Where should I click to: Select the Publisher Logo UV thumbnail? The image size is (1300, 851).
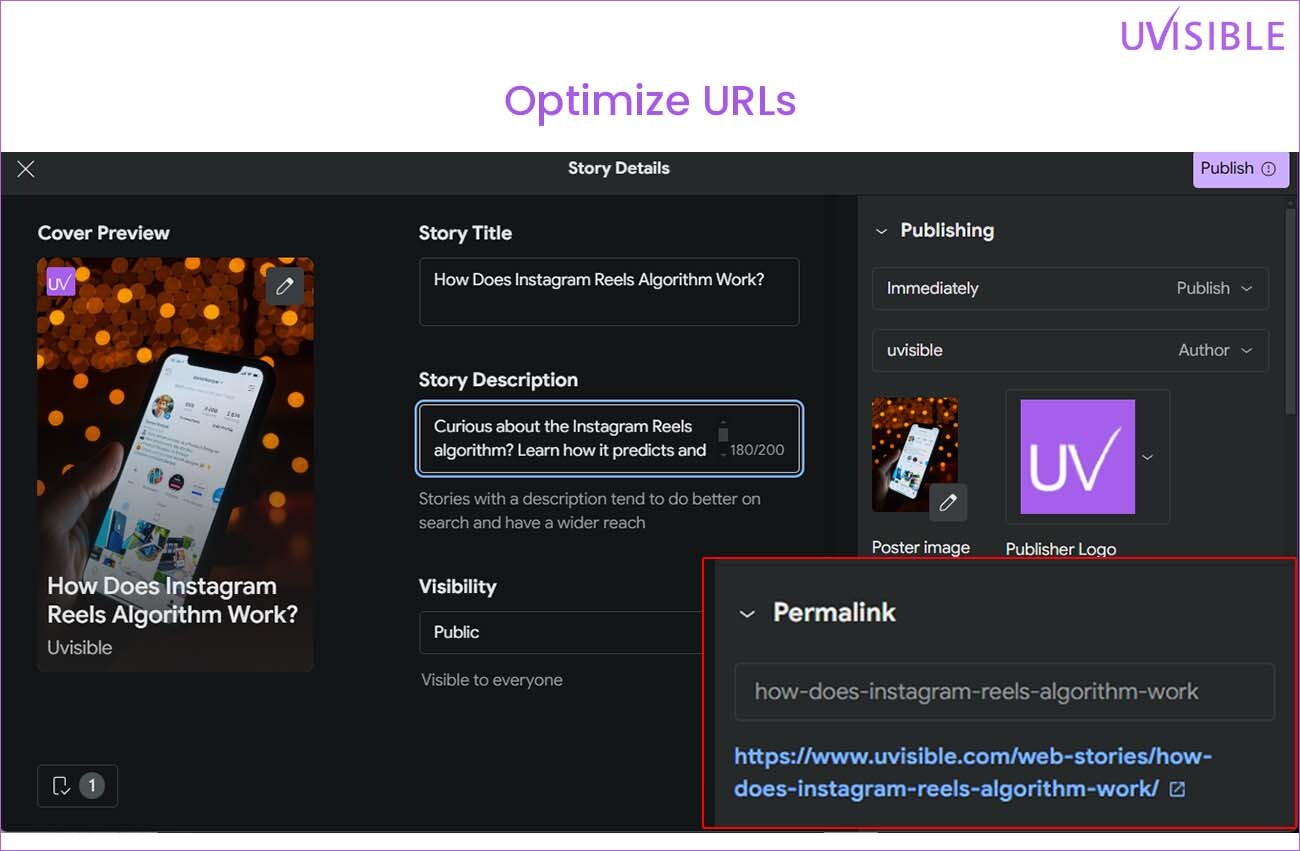pyautogui.click(x=1078, y=457)
